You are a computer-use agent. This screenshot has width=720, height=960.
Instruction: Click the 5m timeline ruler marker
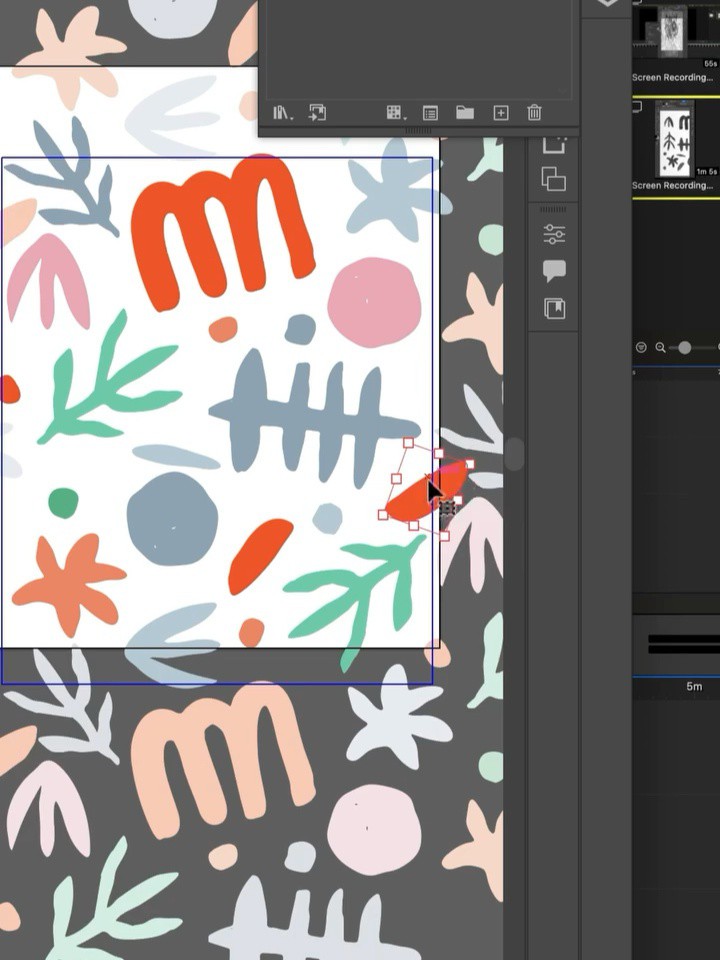point(694,687)
